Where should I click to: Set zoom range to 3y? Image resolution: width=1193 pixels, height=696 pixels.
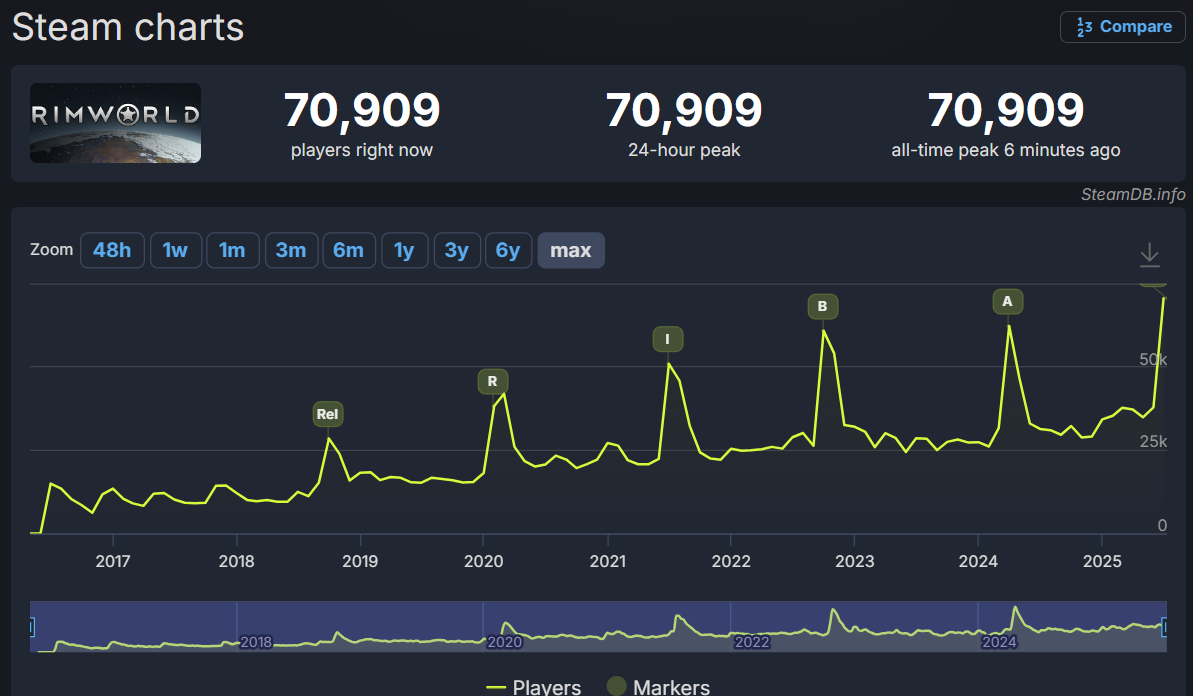pyautogui.click(x=457, y=250)
